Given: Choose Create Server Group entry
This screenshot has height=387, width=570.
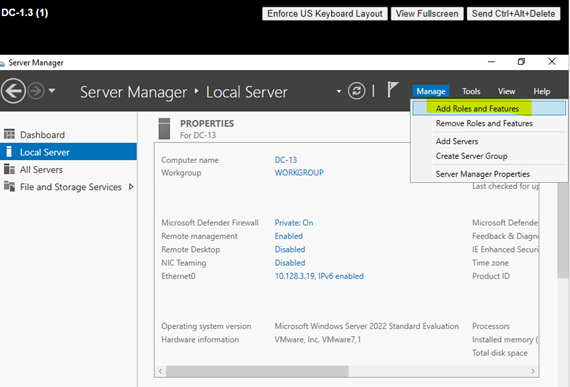Looking at the screenshot, I should [489, 156].
